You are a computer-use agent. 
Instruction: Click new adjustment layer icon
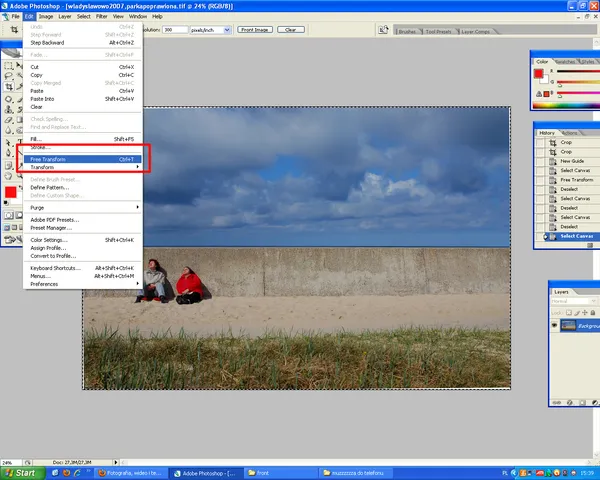[595, 403]
